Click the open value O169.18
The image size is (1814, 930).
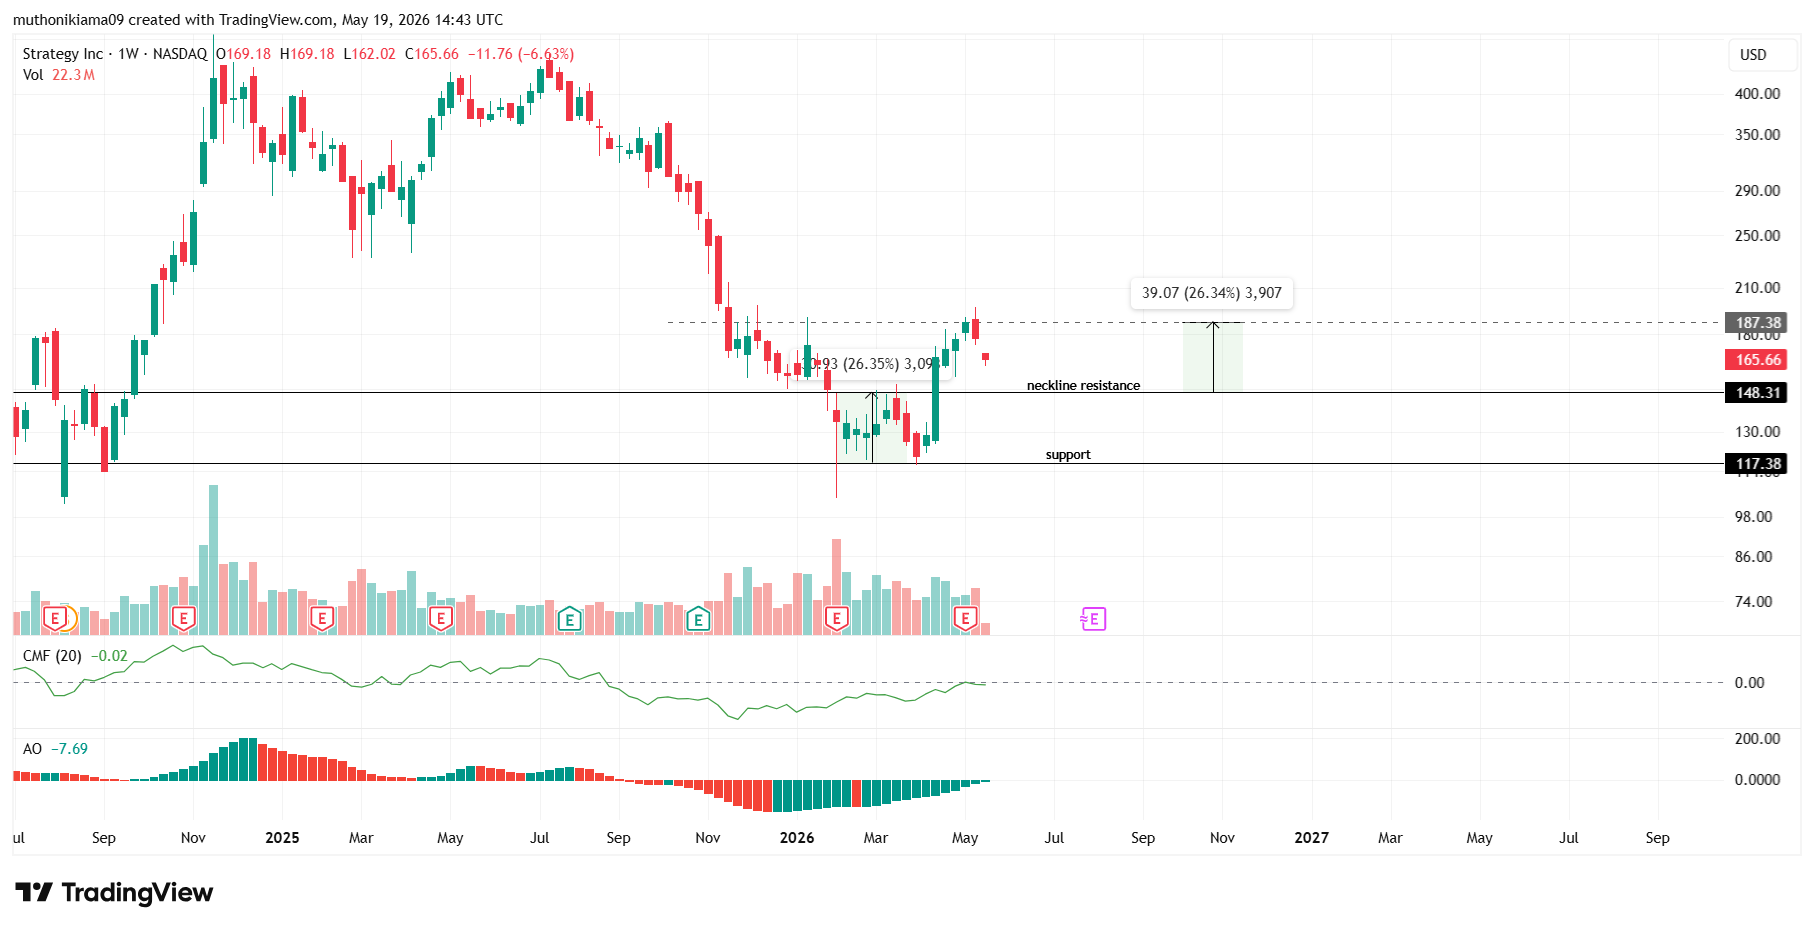pos(243,54)
